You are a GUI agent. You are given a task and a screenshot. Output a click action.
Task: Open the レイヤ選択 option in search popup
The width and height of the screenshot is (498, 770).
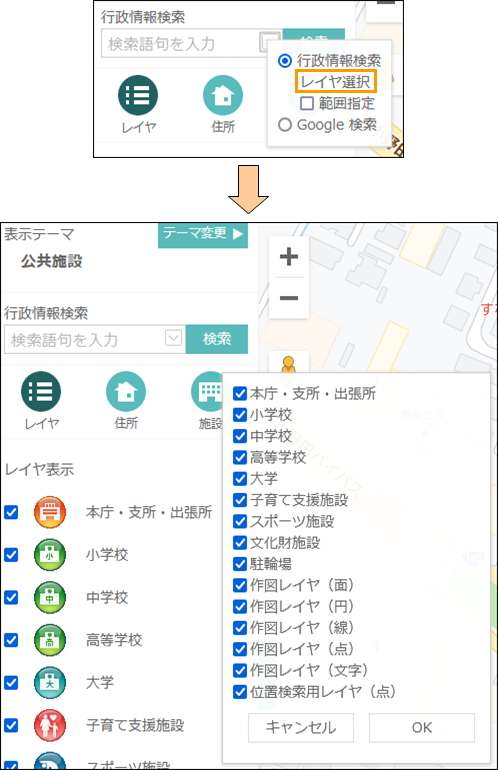(336, 81)
